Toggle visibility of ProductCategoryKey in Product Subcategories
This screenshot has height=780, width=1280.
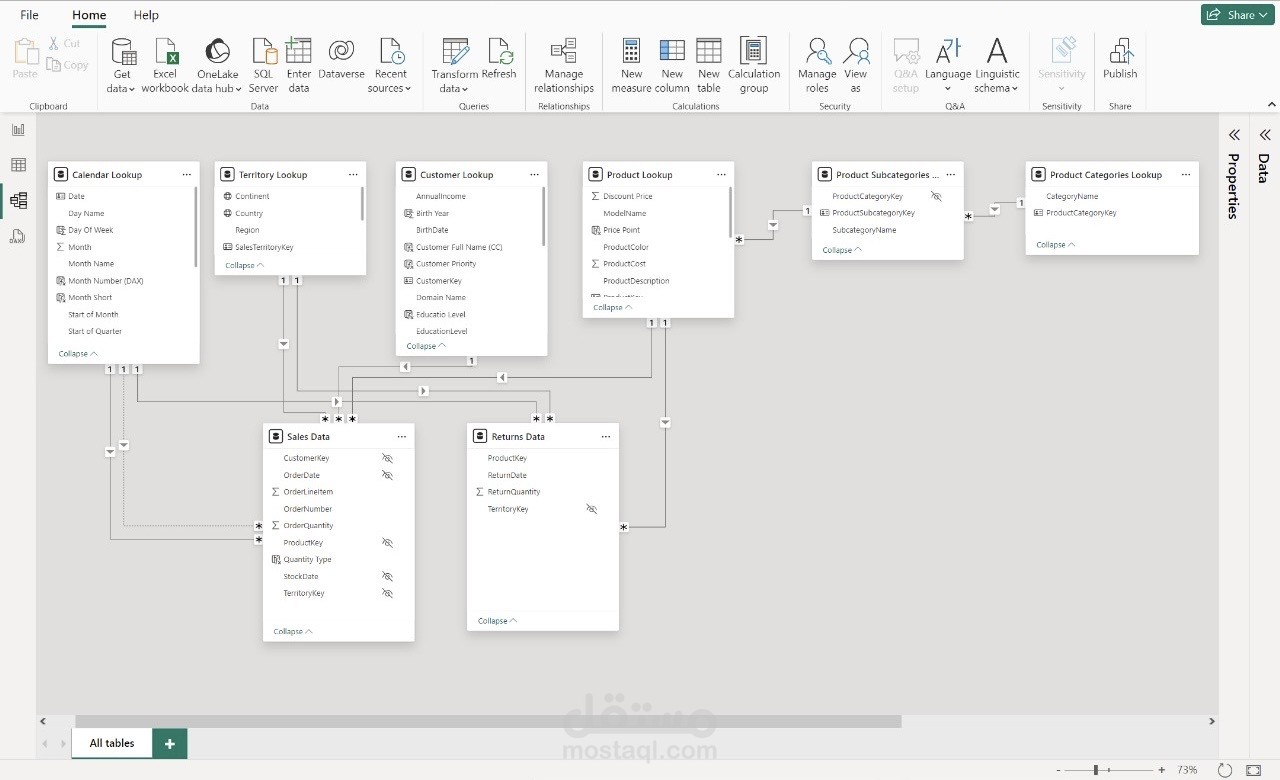pyautogui.click(x=936, y=197)
